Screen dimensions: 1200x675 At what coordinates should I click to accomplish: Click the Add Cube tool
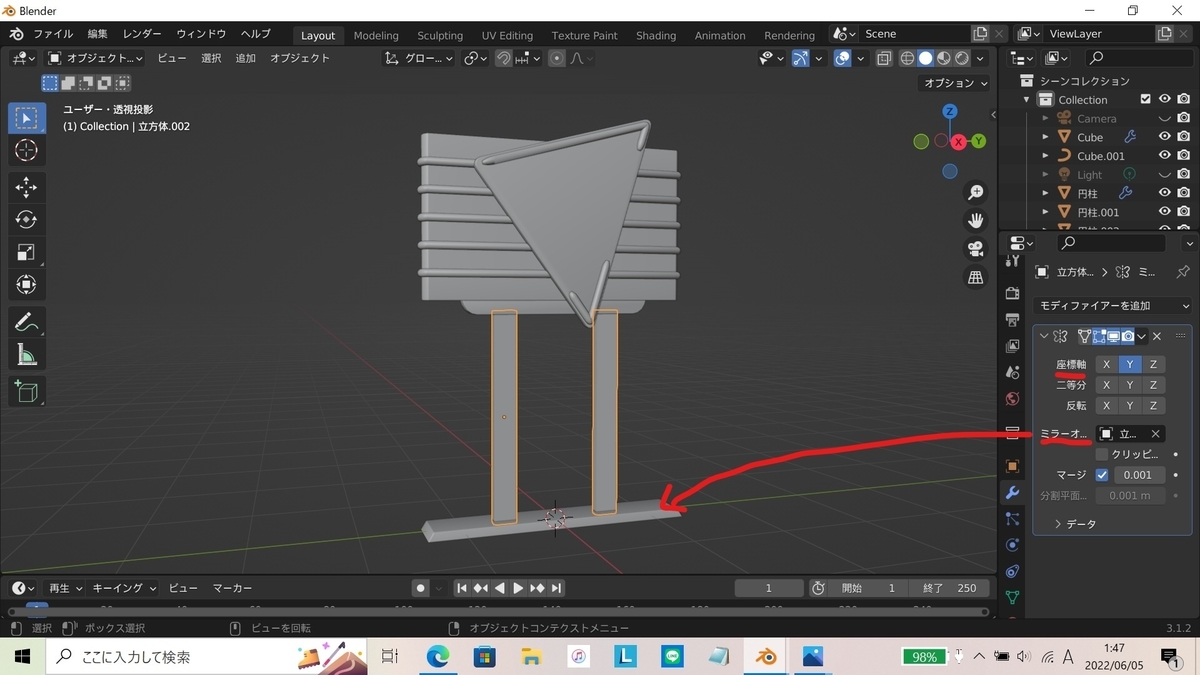[27, 391]
